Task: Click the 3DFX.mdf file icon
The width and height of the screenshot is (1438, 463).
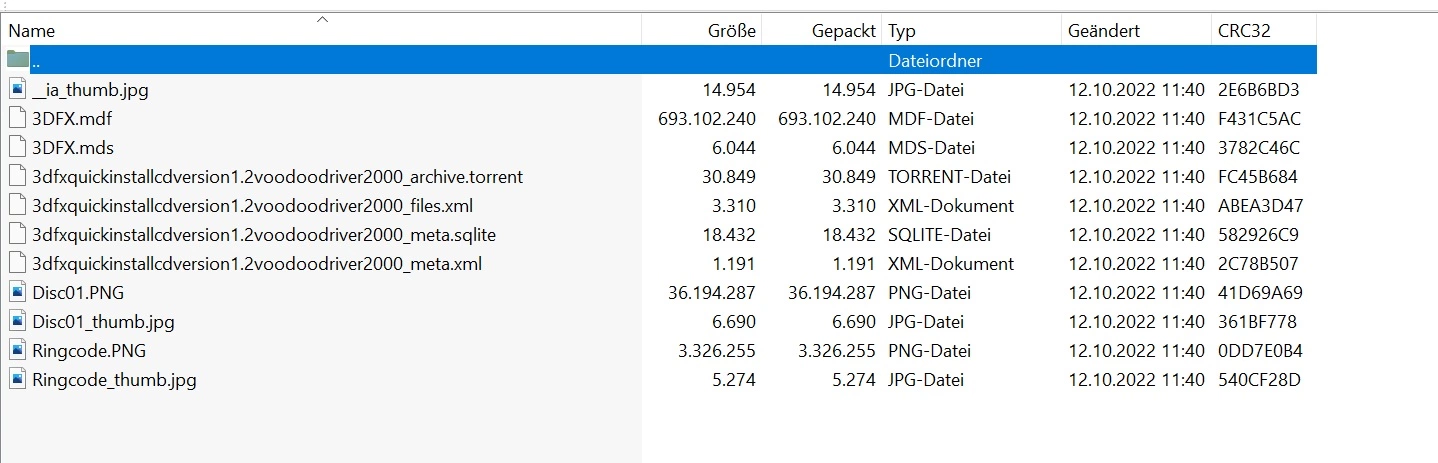Action: [x=17, y=118]
